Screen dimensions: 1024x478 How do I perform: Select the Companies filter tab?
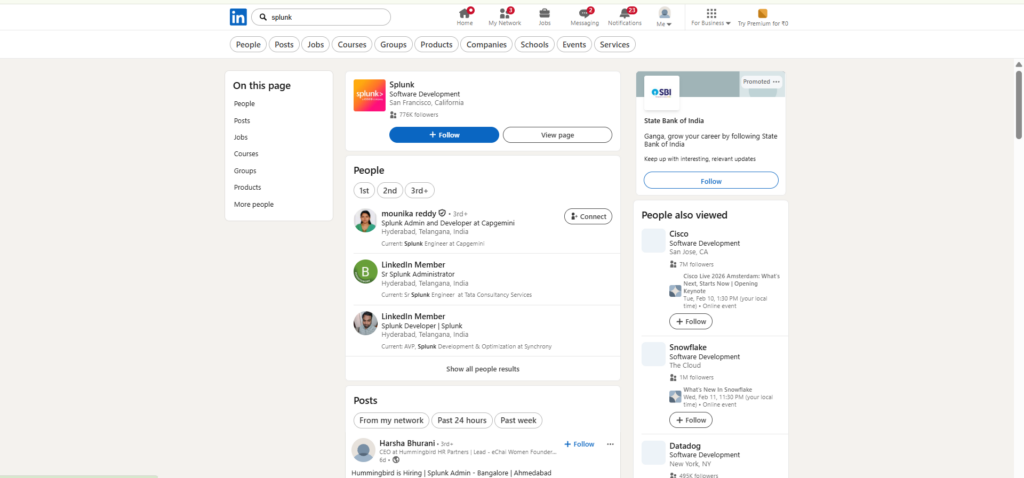tap(486, 44)
